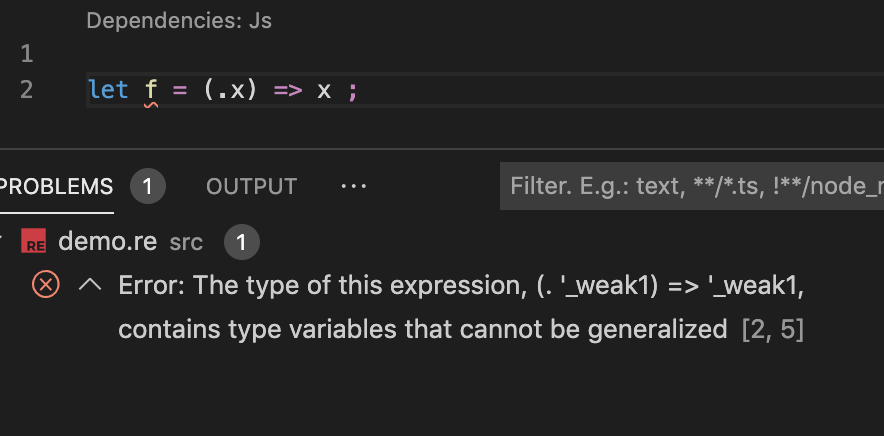The image size is (884, 436).
Task: Open the panel's more actions ellipsis
Action: (x=353, y=186)
